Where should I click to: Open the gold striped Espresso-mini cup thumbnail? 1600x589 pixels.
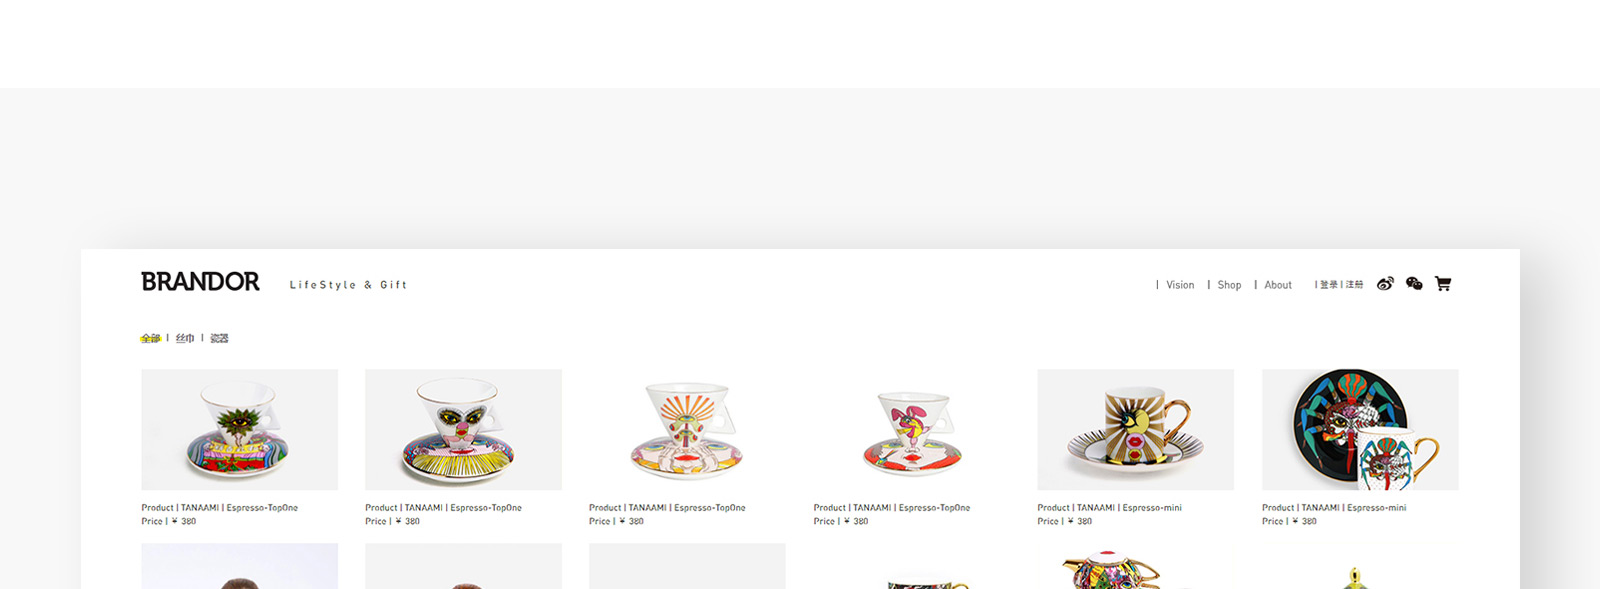[x=1136, y=430]
